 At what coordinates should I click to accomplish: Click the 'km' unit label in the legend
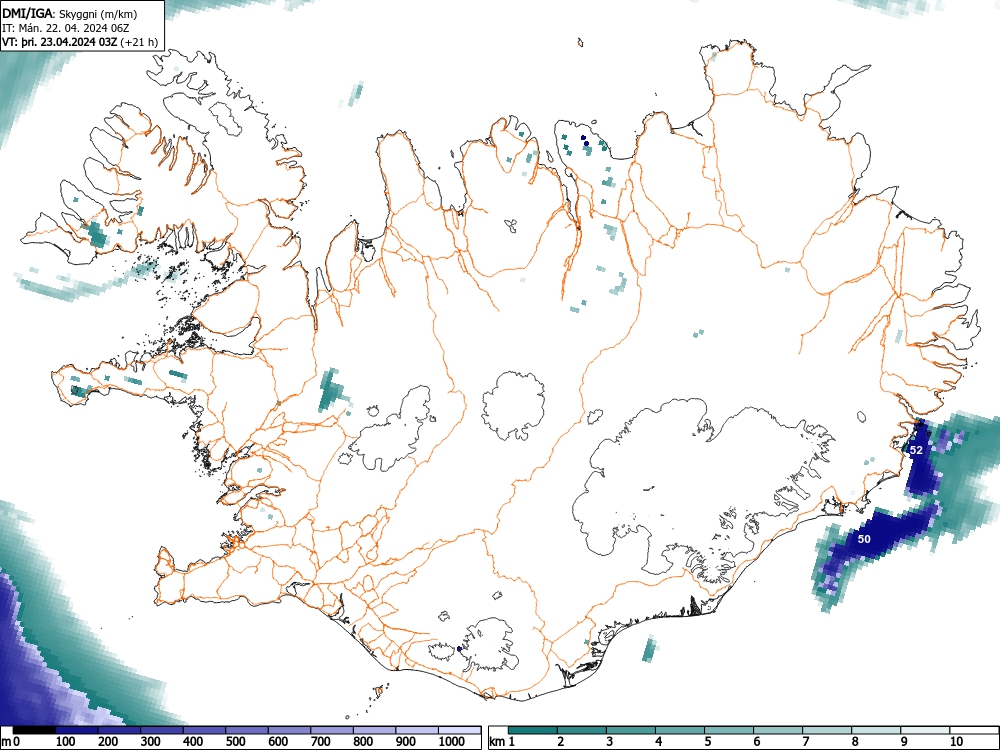(x=496, y=742)
